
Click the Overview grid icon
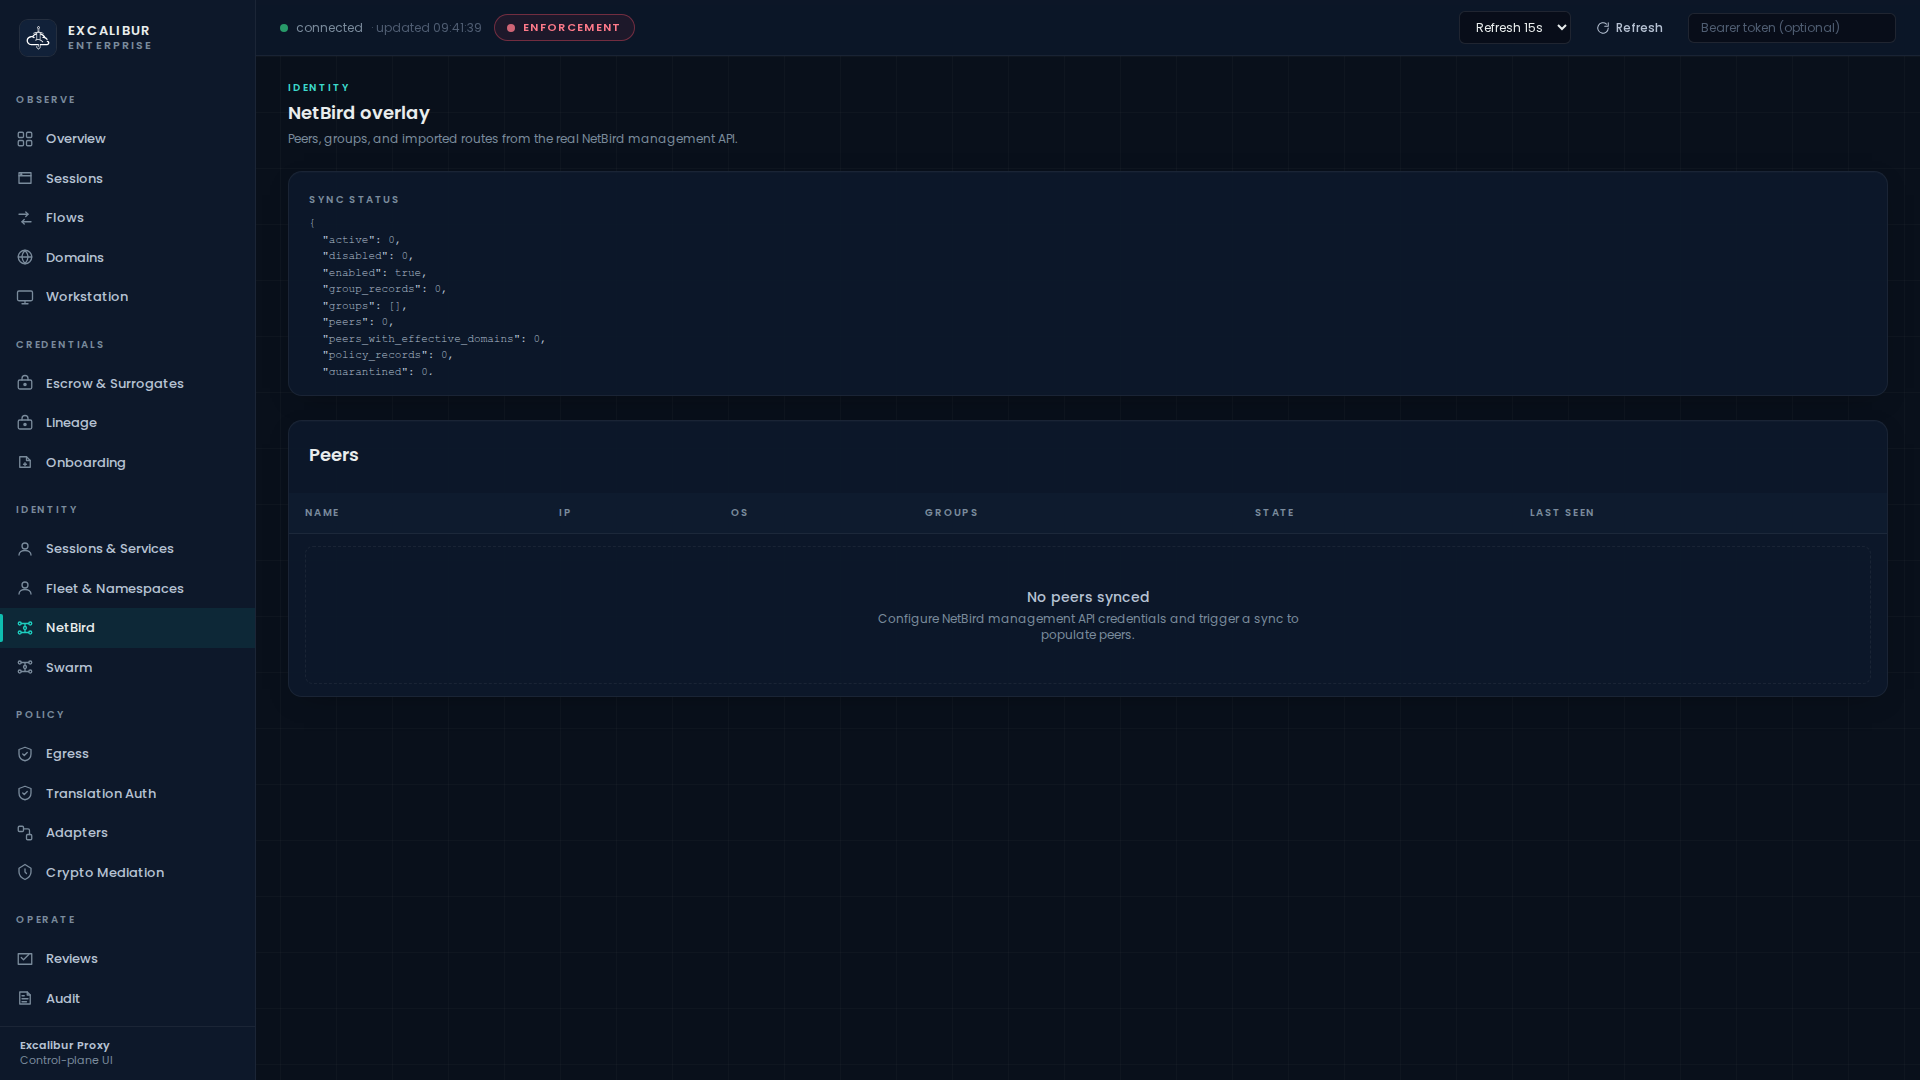pyautogui.click(x=25, y=139)
